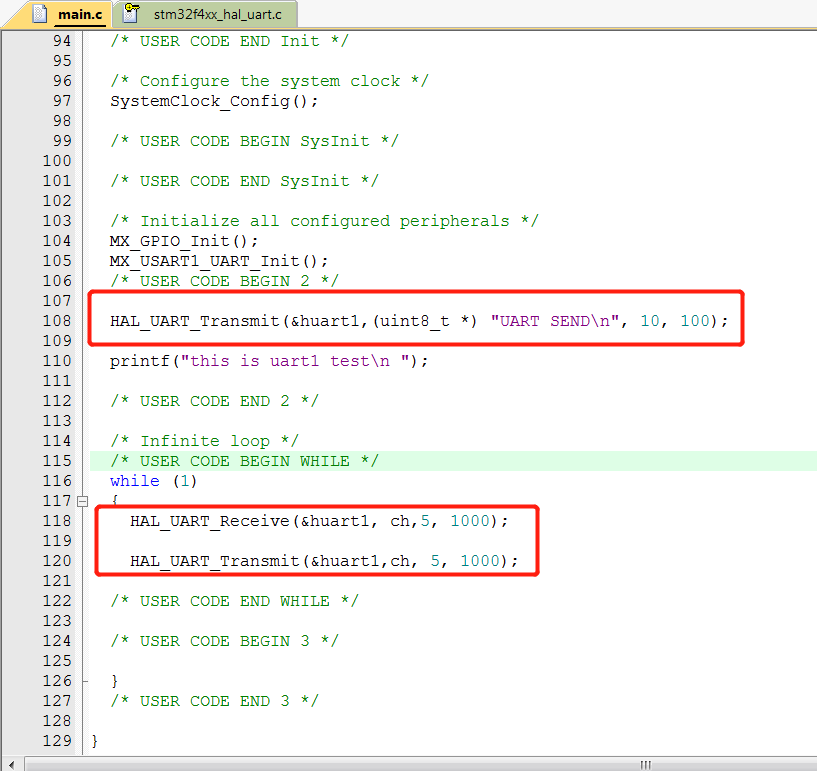Click line number 120 in the gutter
817x771 pixels.
pyautogui.click(x=57, y=561)
